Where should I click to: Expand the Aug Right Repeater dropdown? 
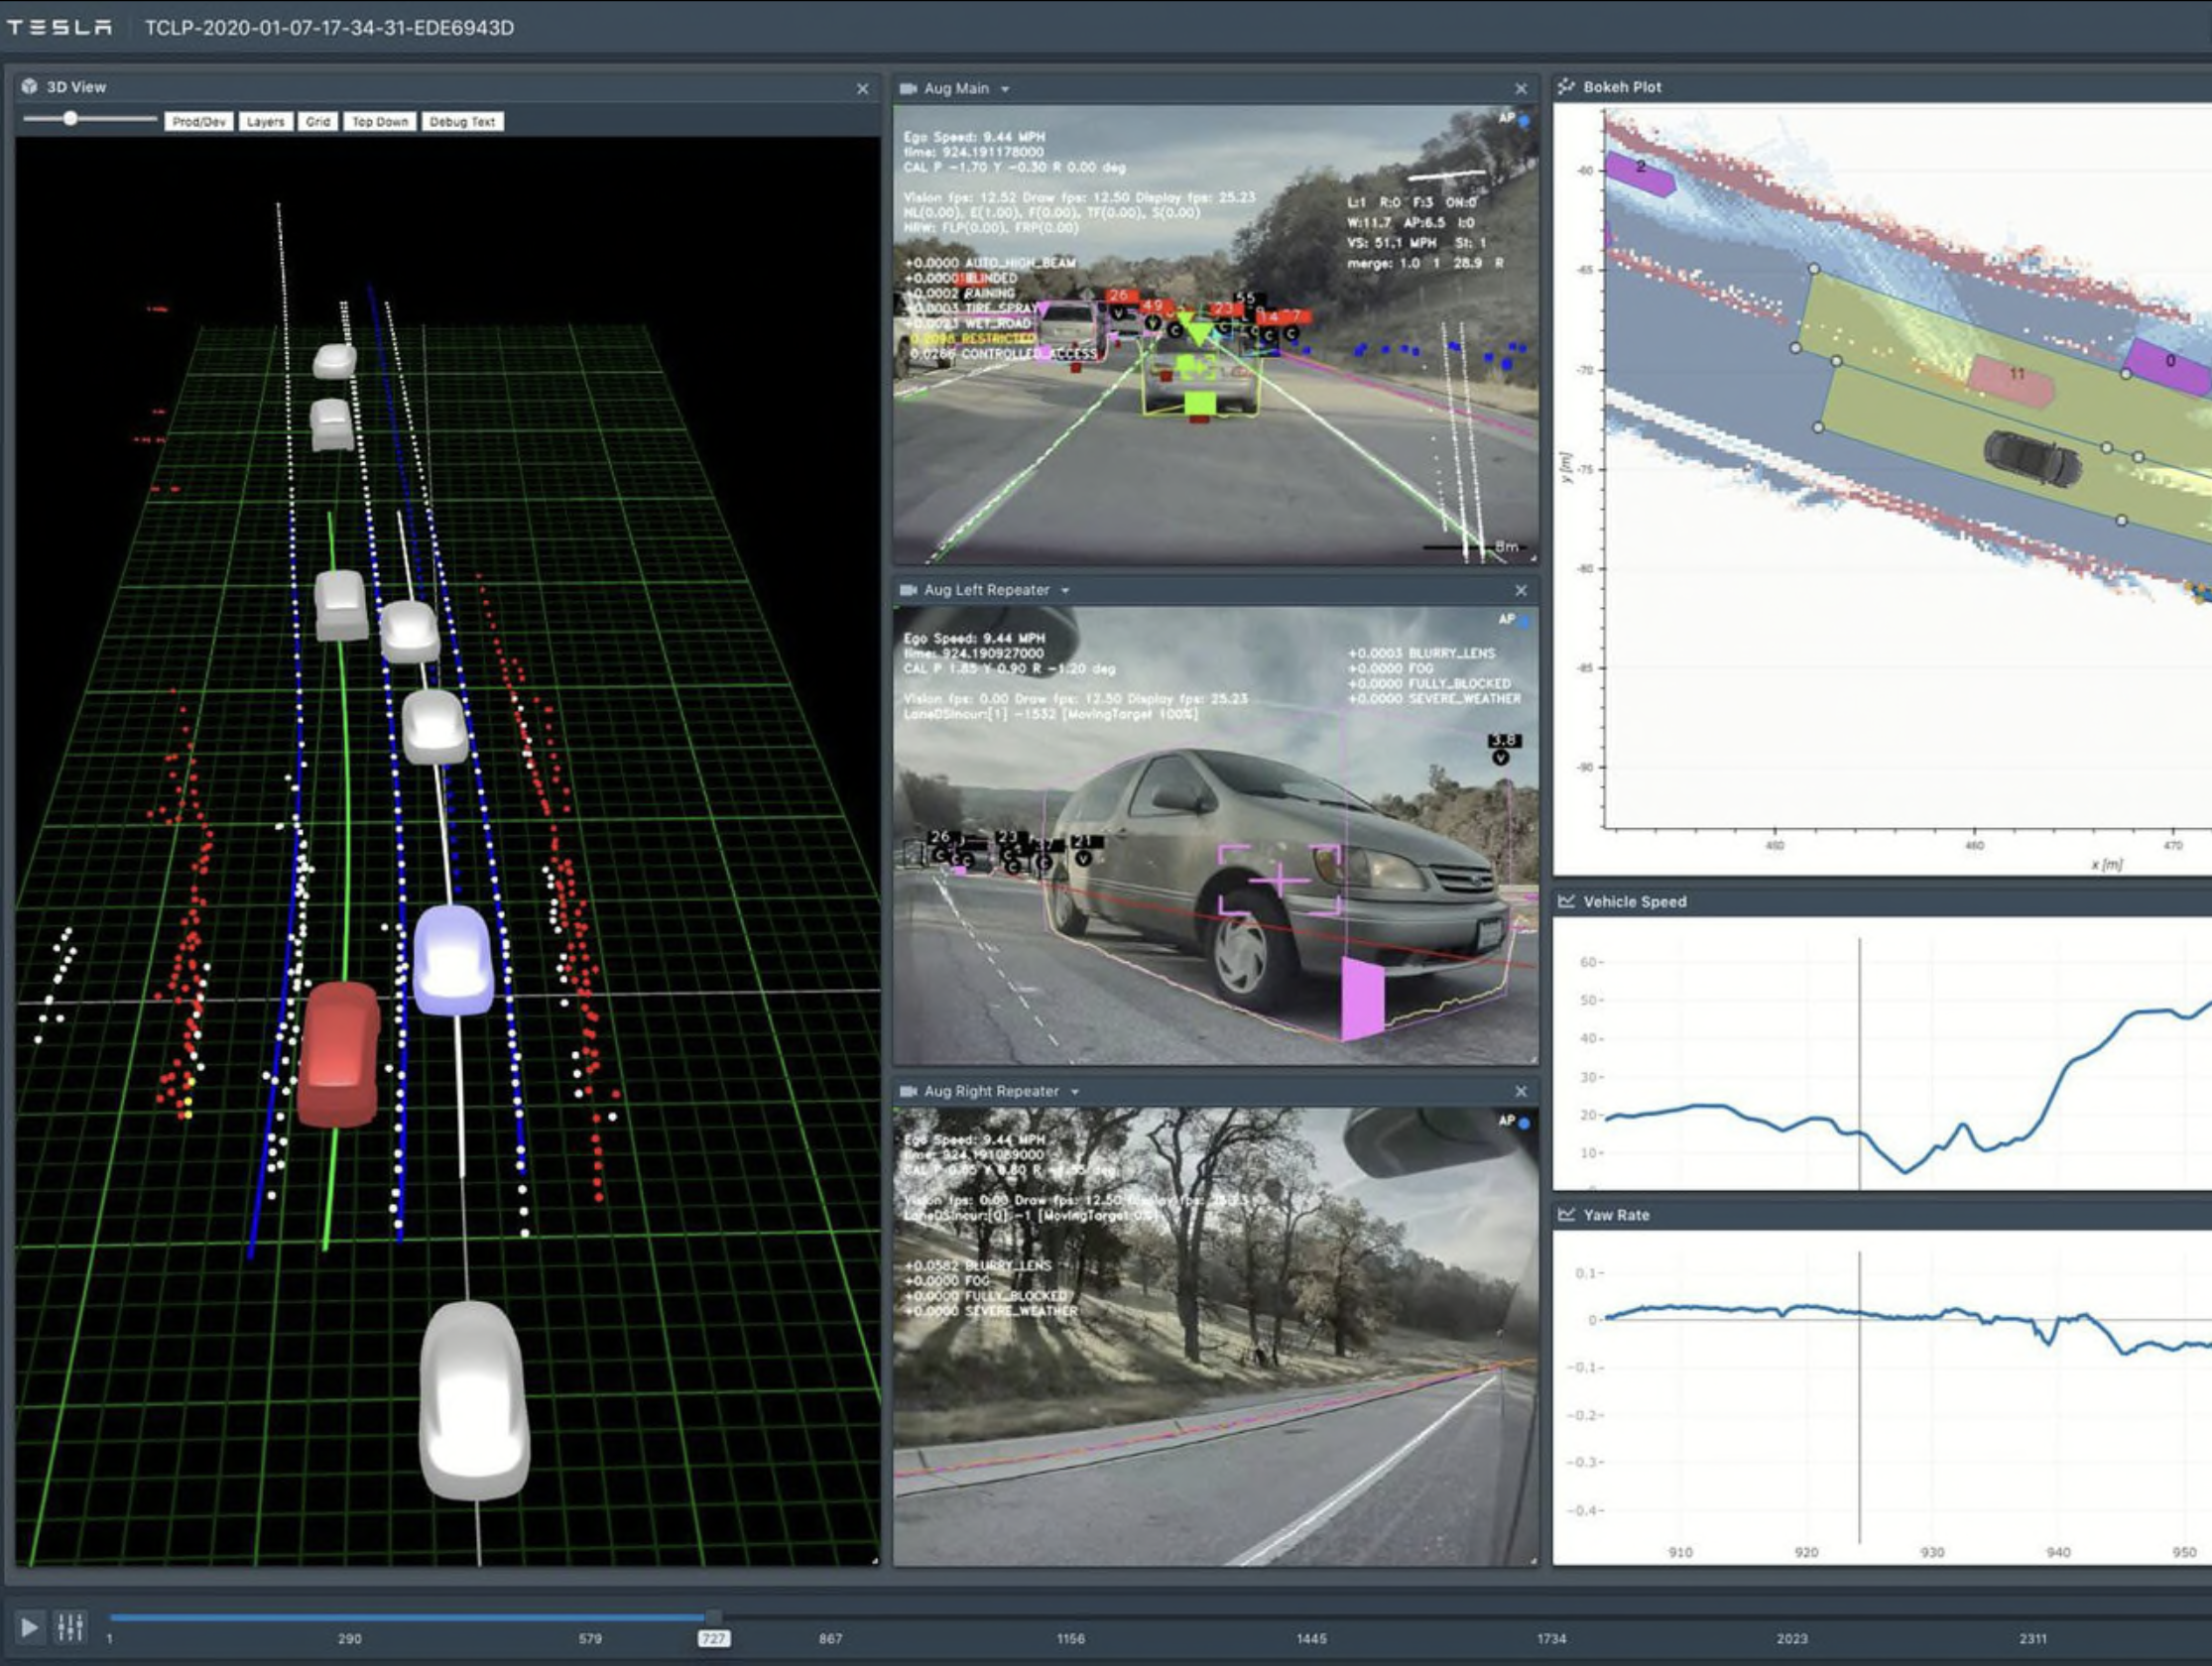coord(1075,1092)
